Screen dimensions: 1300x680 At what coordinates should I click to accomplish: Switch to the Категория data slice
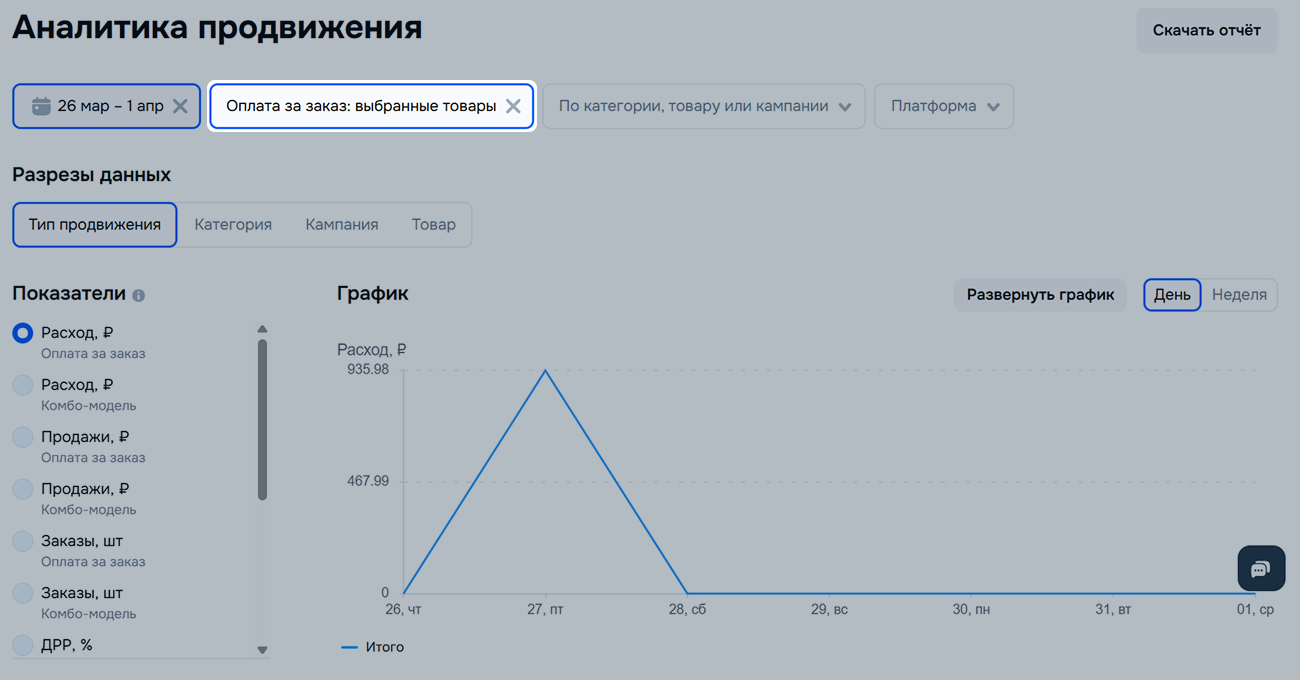[233, 224]
